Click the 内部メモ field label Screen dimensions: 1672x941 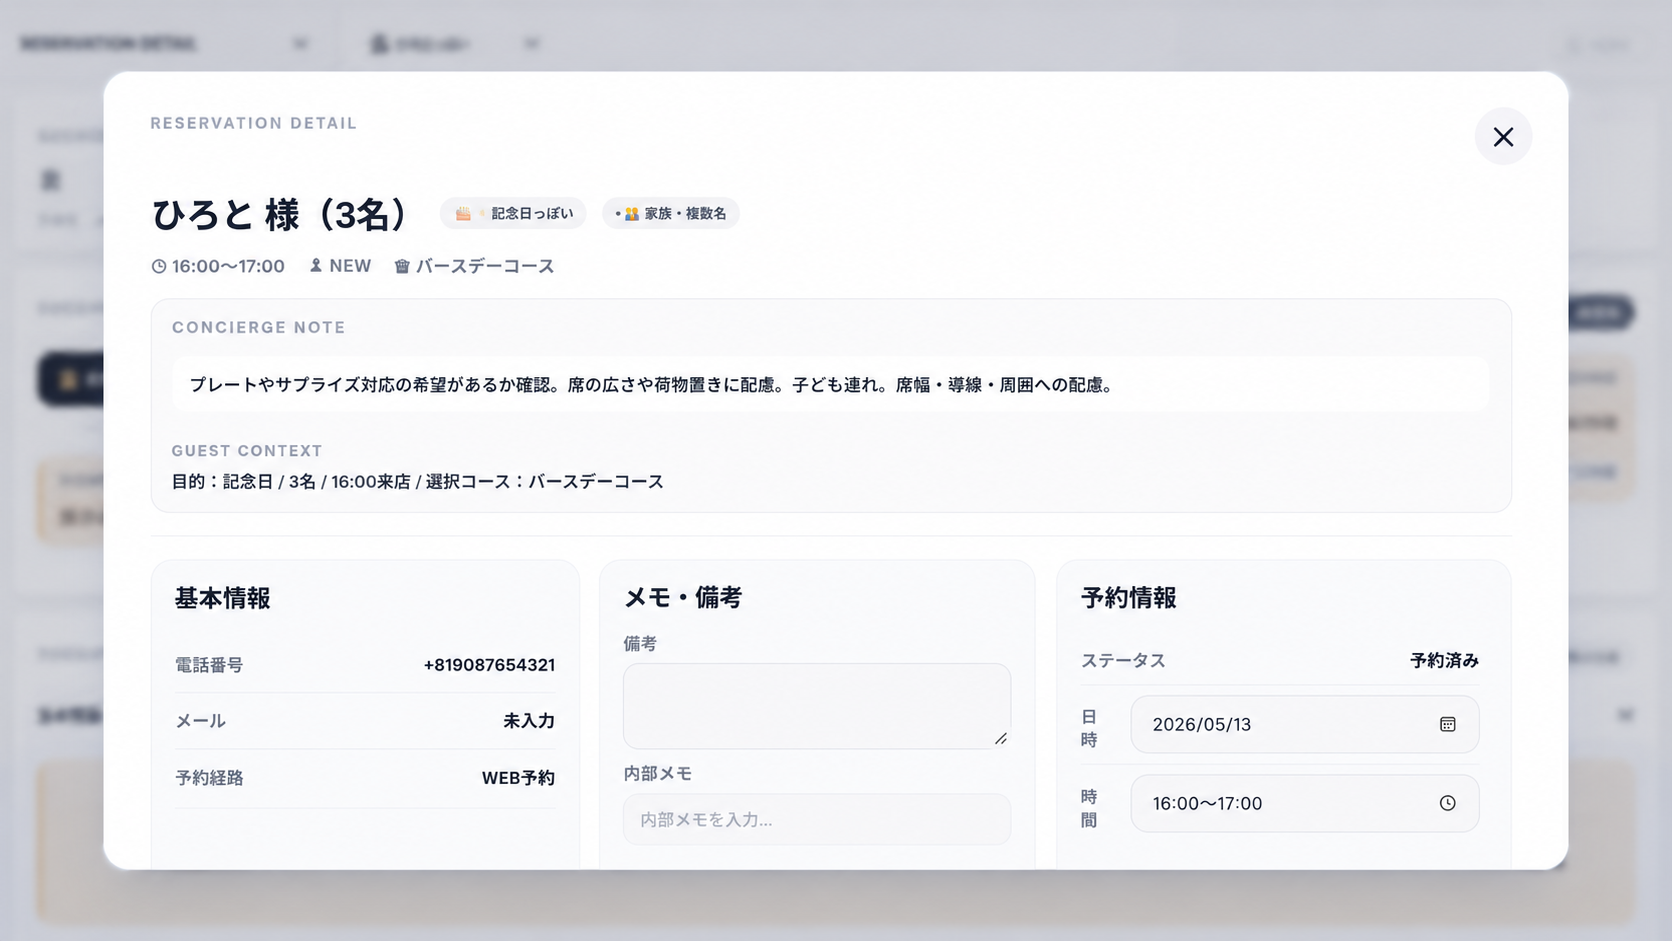(x=657, y=774)
